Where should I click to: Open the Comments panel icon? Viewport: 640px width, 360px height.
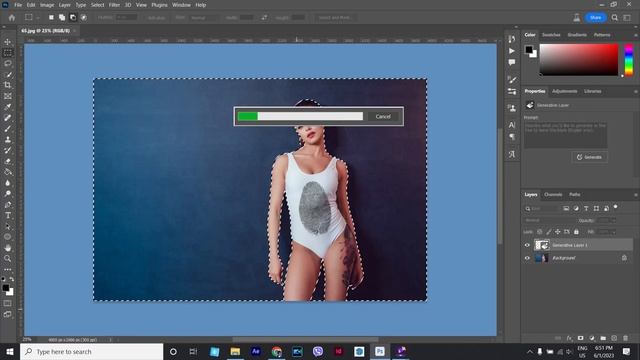512,62
